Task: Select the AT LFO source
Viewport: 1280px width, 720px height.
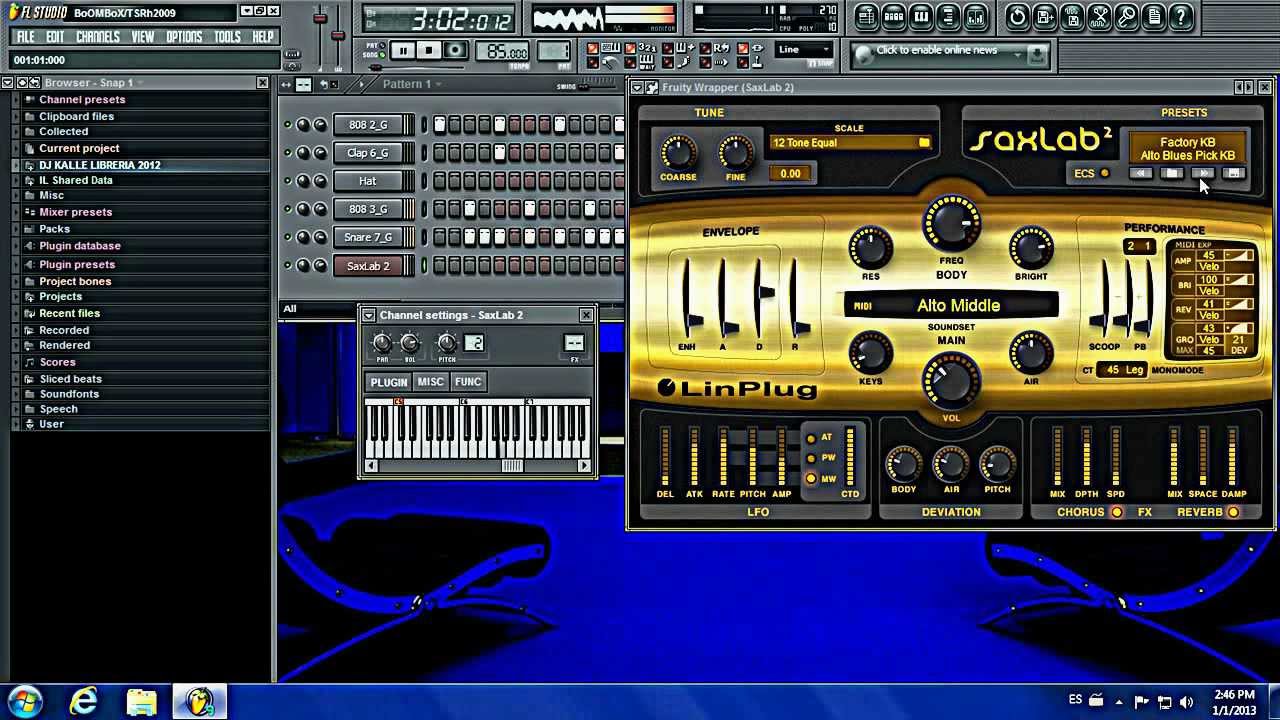Action: 812,438
